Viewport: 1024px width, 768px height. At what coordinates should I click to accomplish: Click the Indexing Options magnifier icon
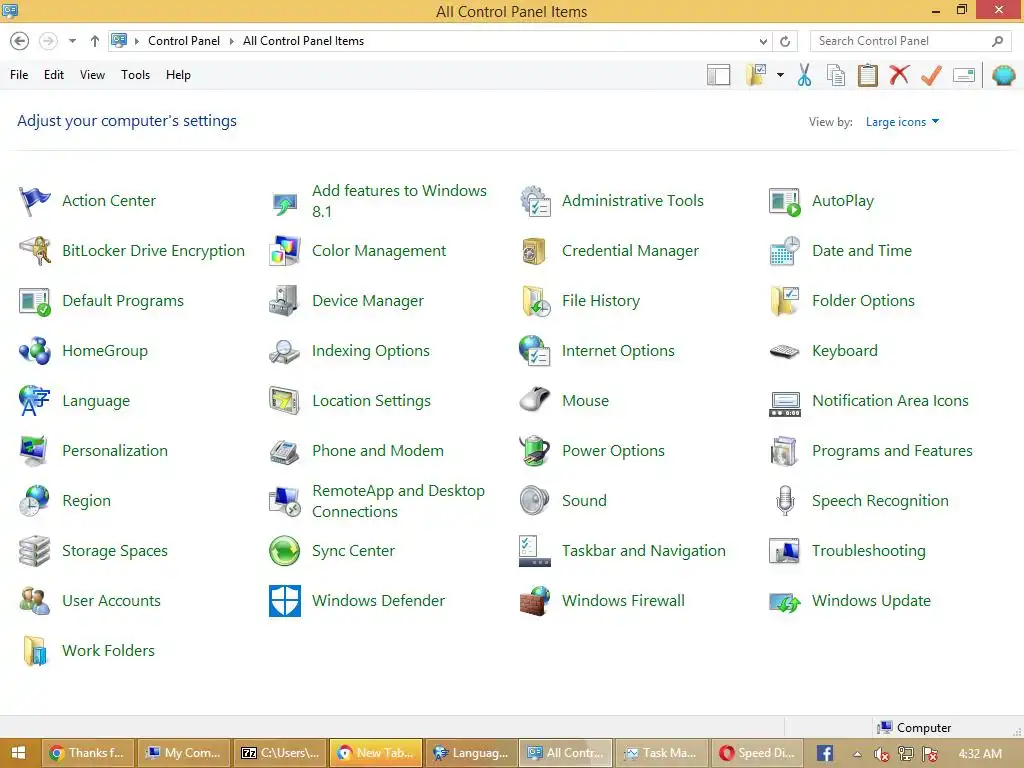pos(285,351)
